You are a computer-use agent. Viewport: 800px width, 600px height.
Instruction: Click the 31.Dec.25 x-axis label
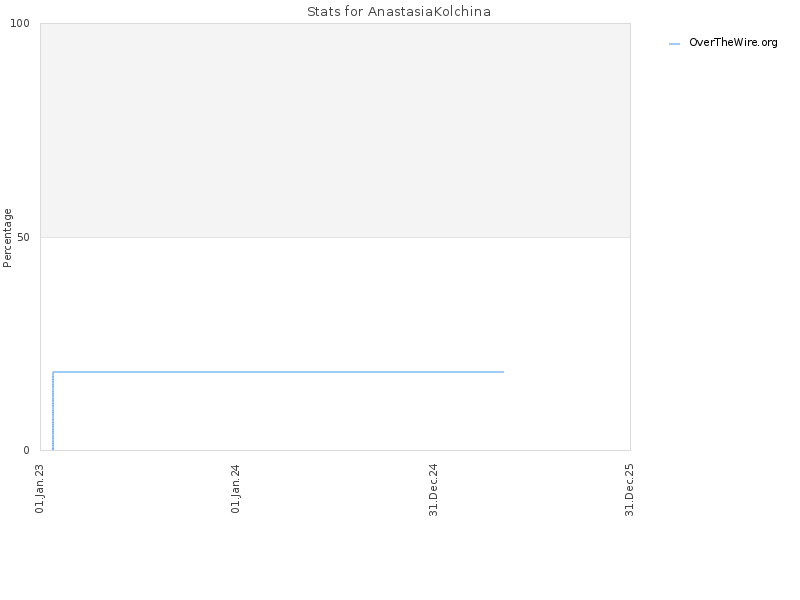coord(629,490)
